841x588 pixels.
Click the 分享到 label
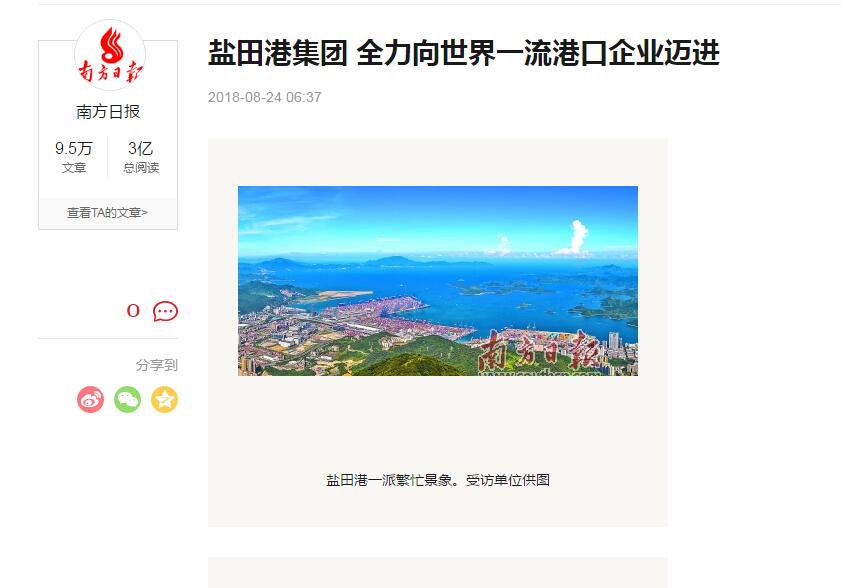tap(157, 365)
